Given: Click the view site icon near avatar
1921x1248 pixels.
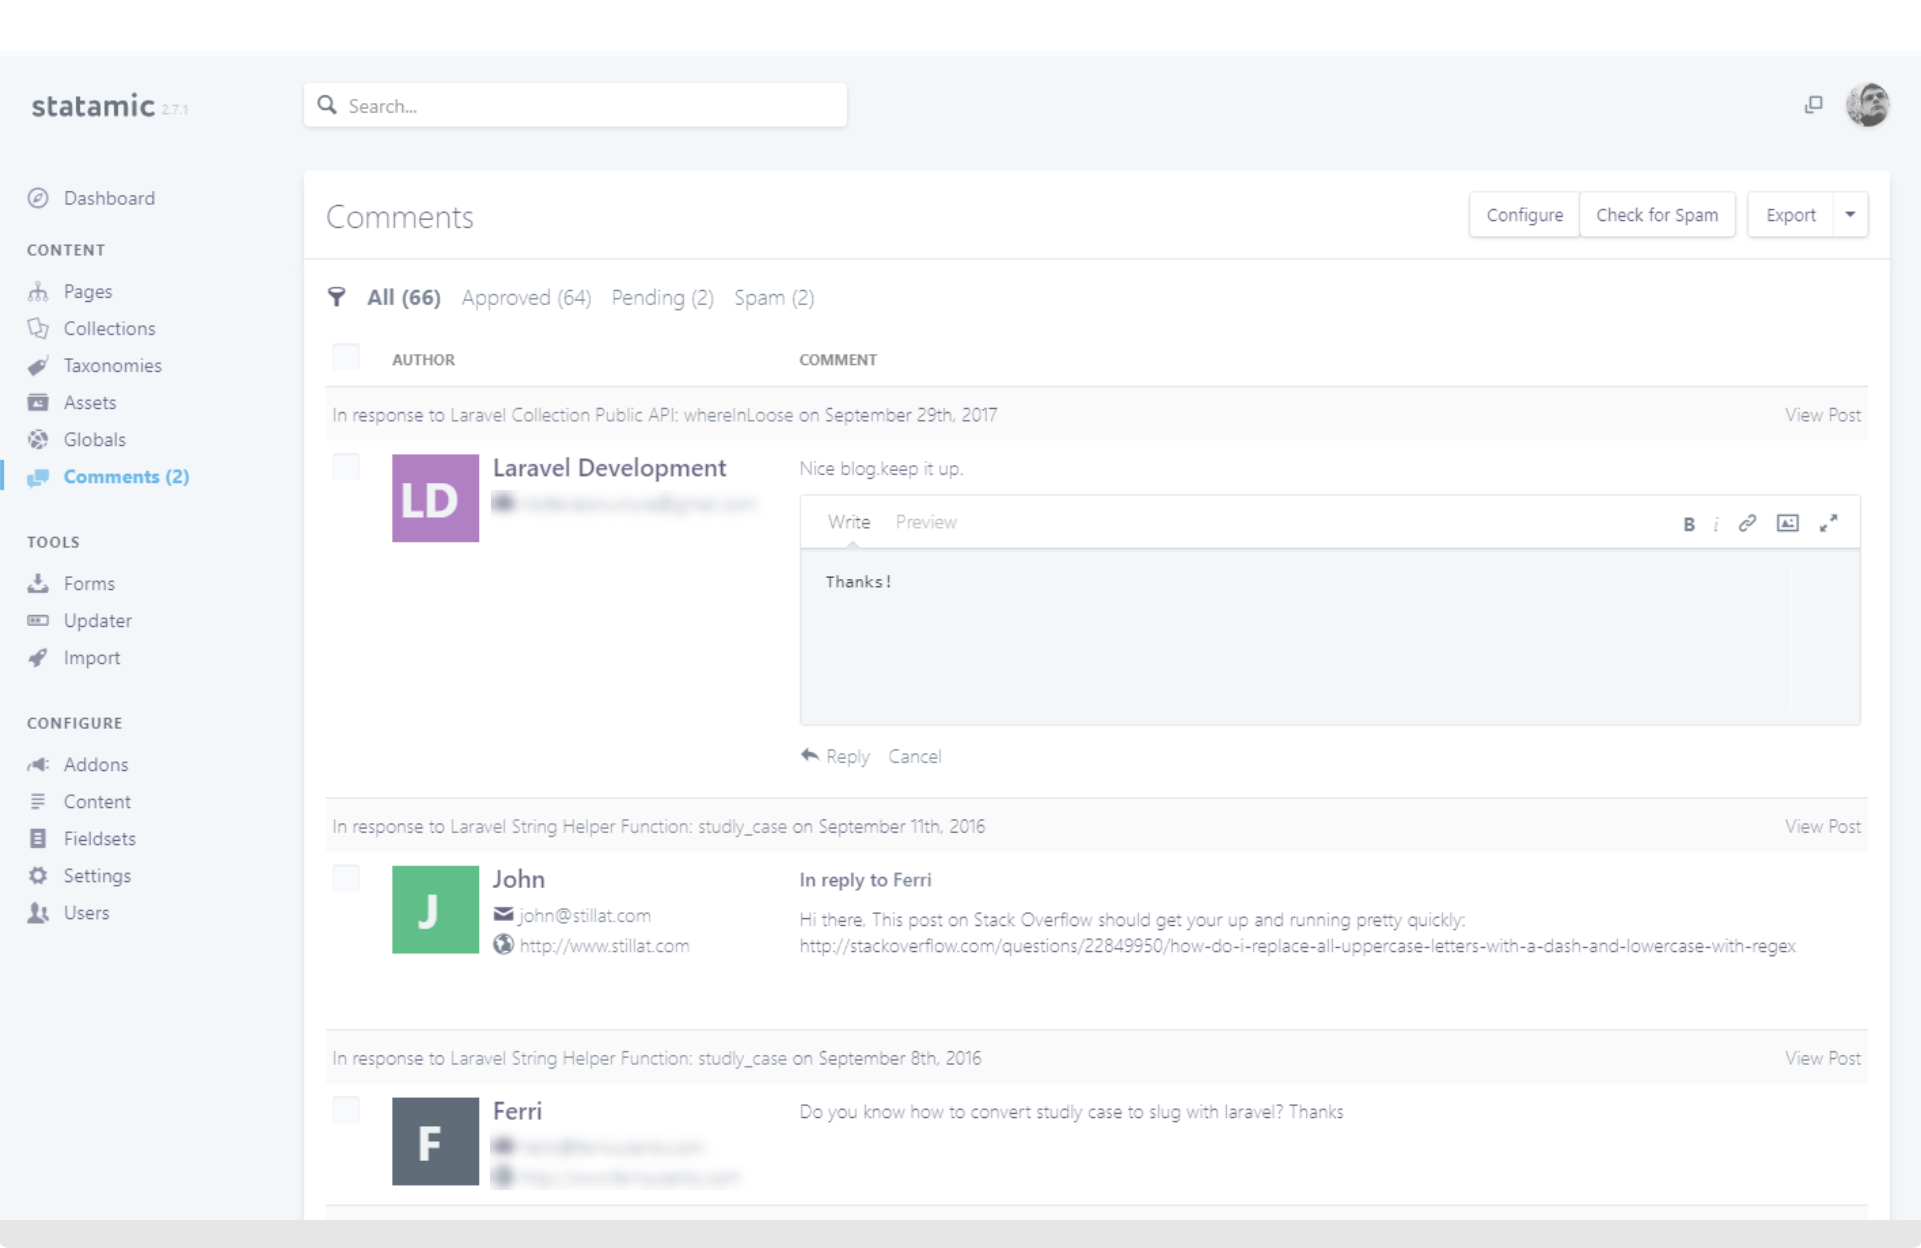Looking at the screenshot, I should (x=1813, y=105).
